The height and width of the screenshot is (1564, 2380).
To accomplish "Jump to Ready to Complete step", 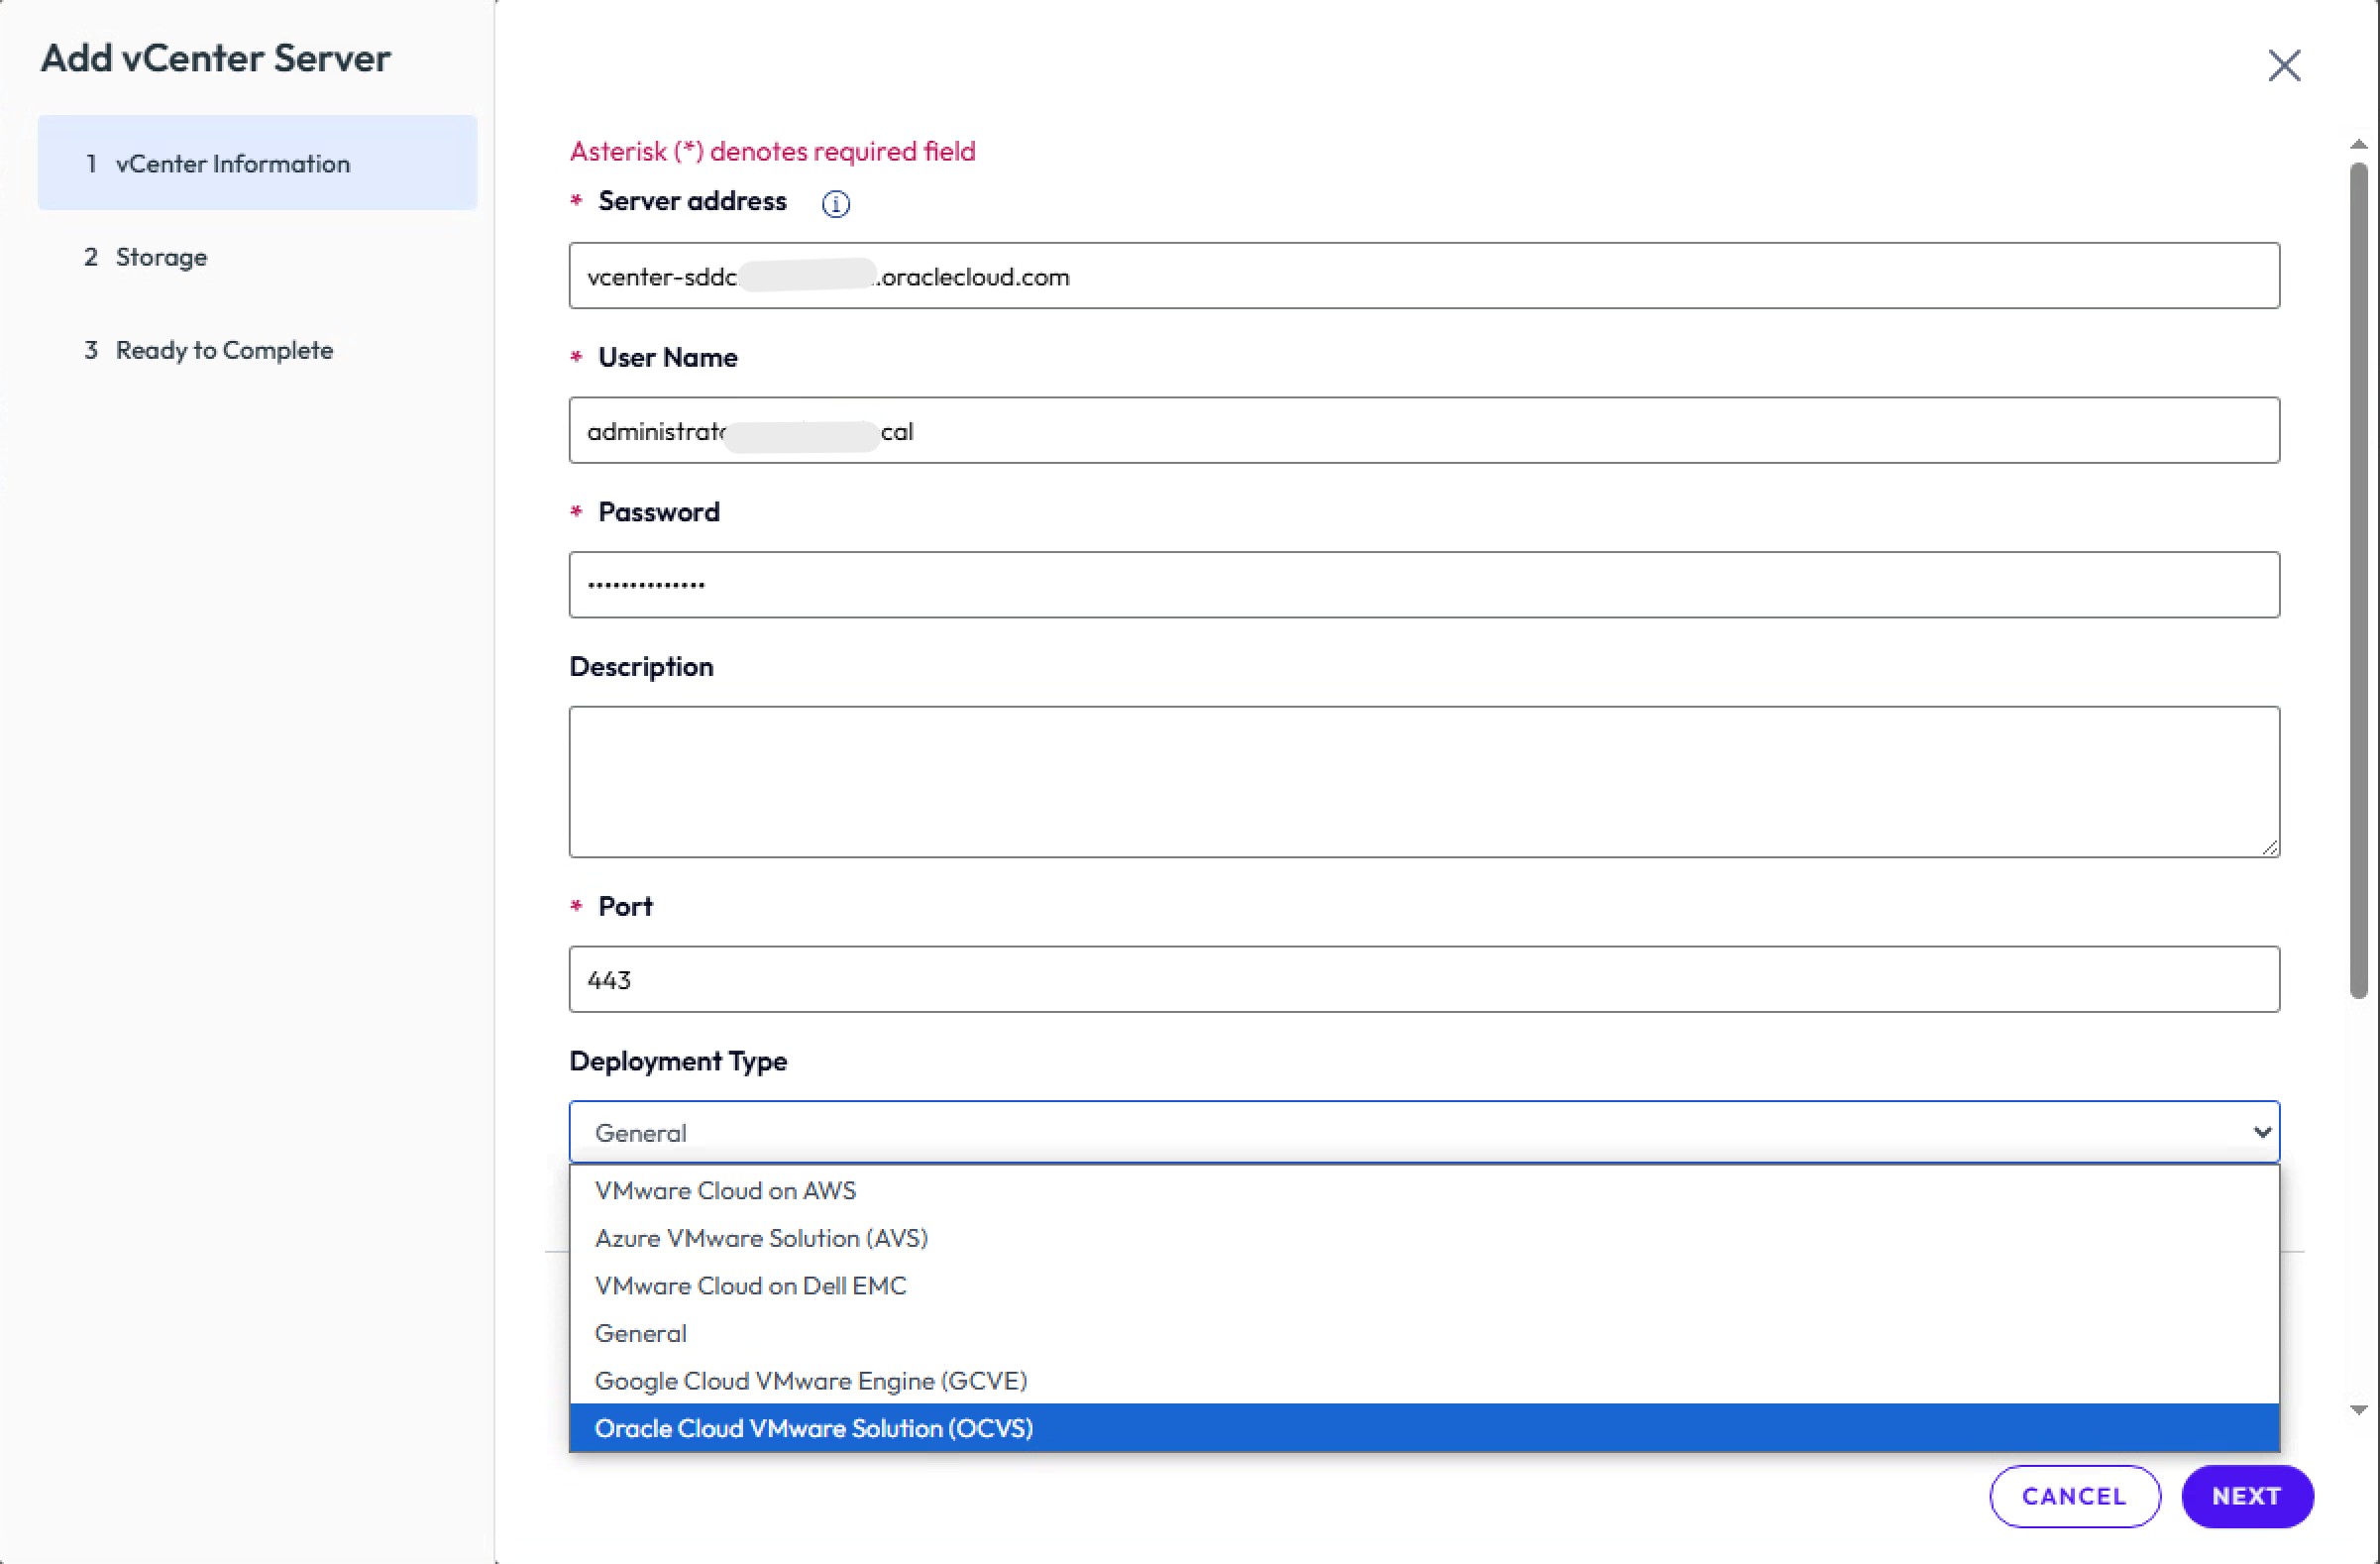I will (x=224, y=350).
